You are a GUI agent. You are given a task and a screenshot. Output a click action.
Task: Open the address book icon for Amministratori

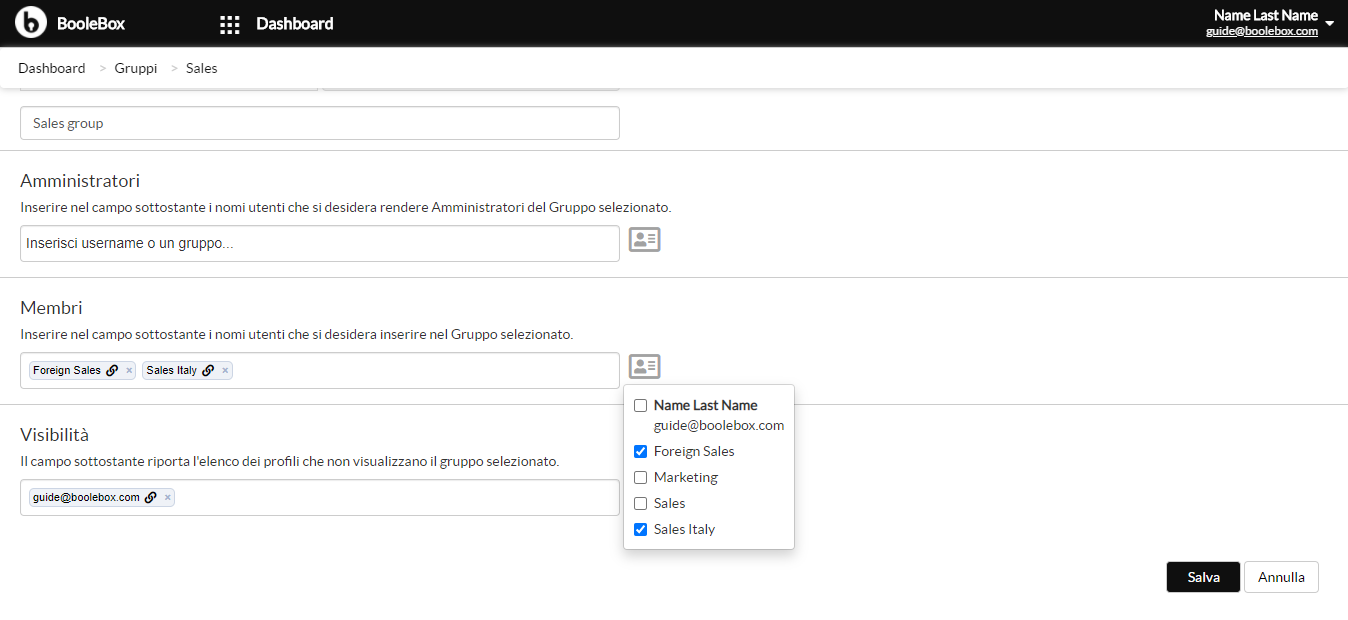click(x=644, y=240)
